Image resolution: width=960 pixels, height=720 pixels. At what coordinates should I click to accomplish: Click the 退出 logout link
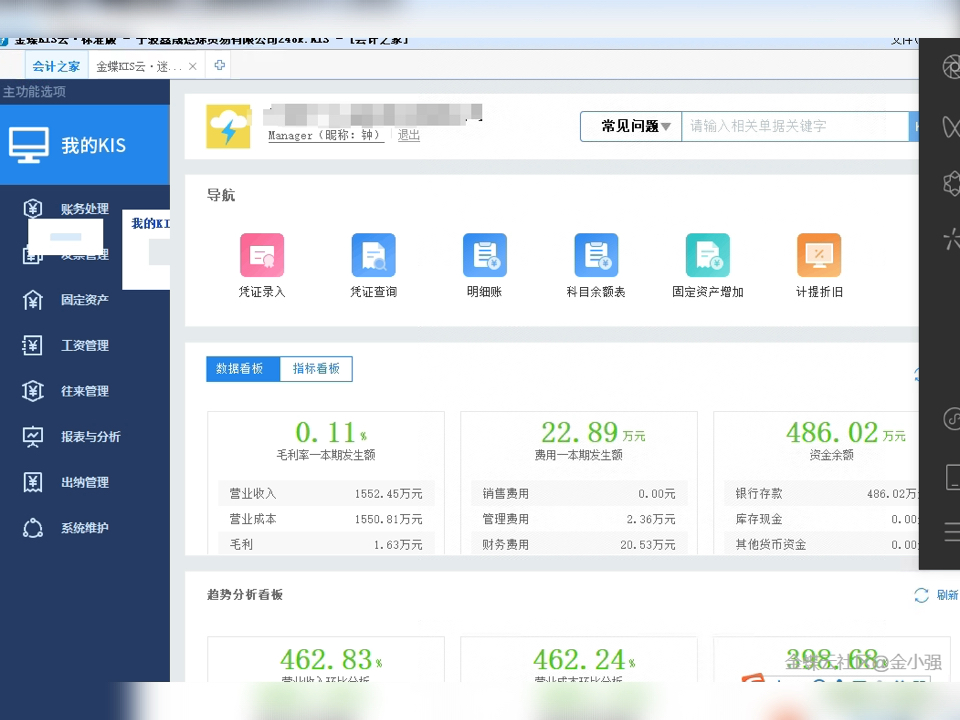[408, 135]
